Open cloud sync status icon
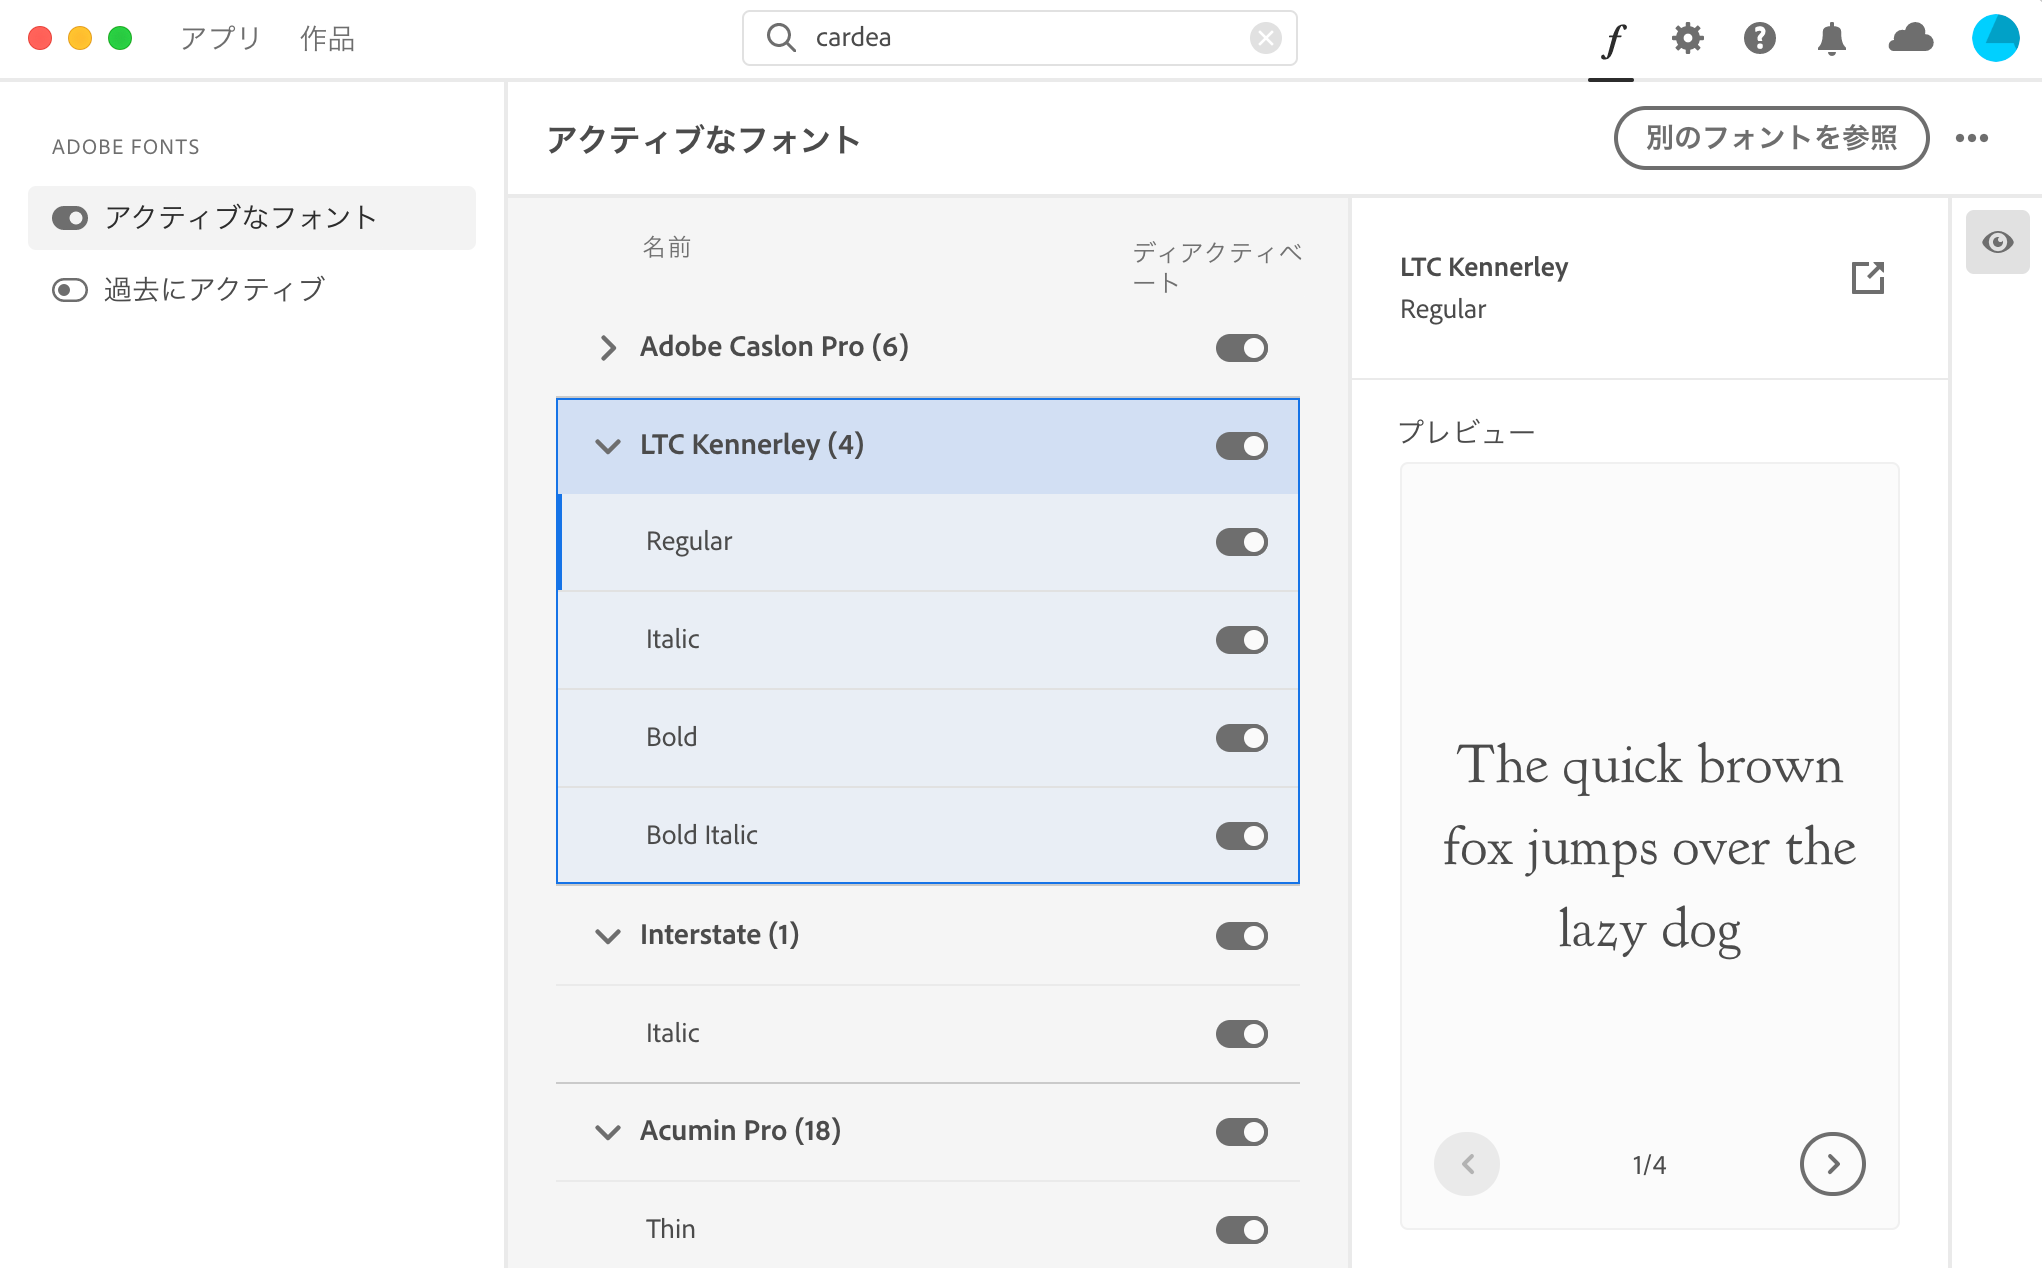2042x1268 pixels. (1910, 39)
